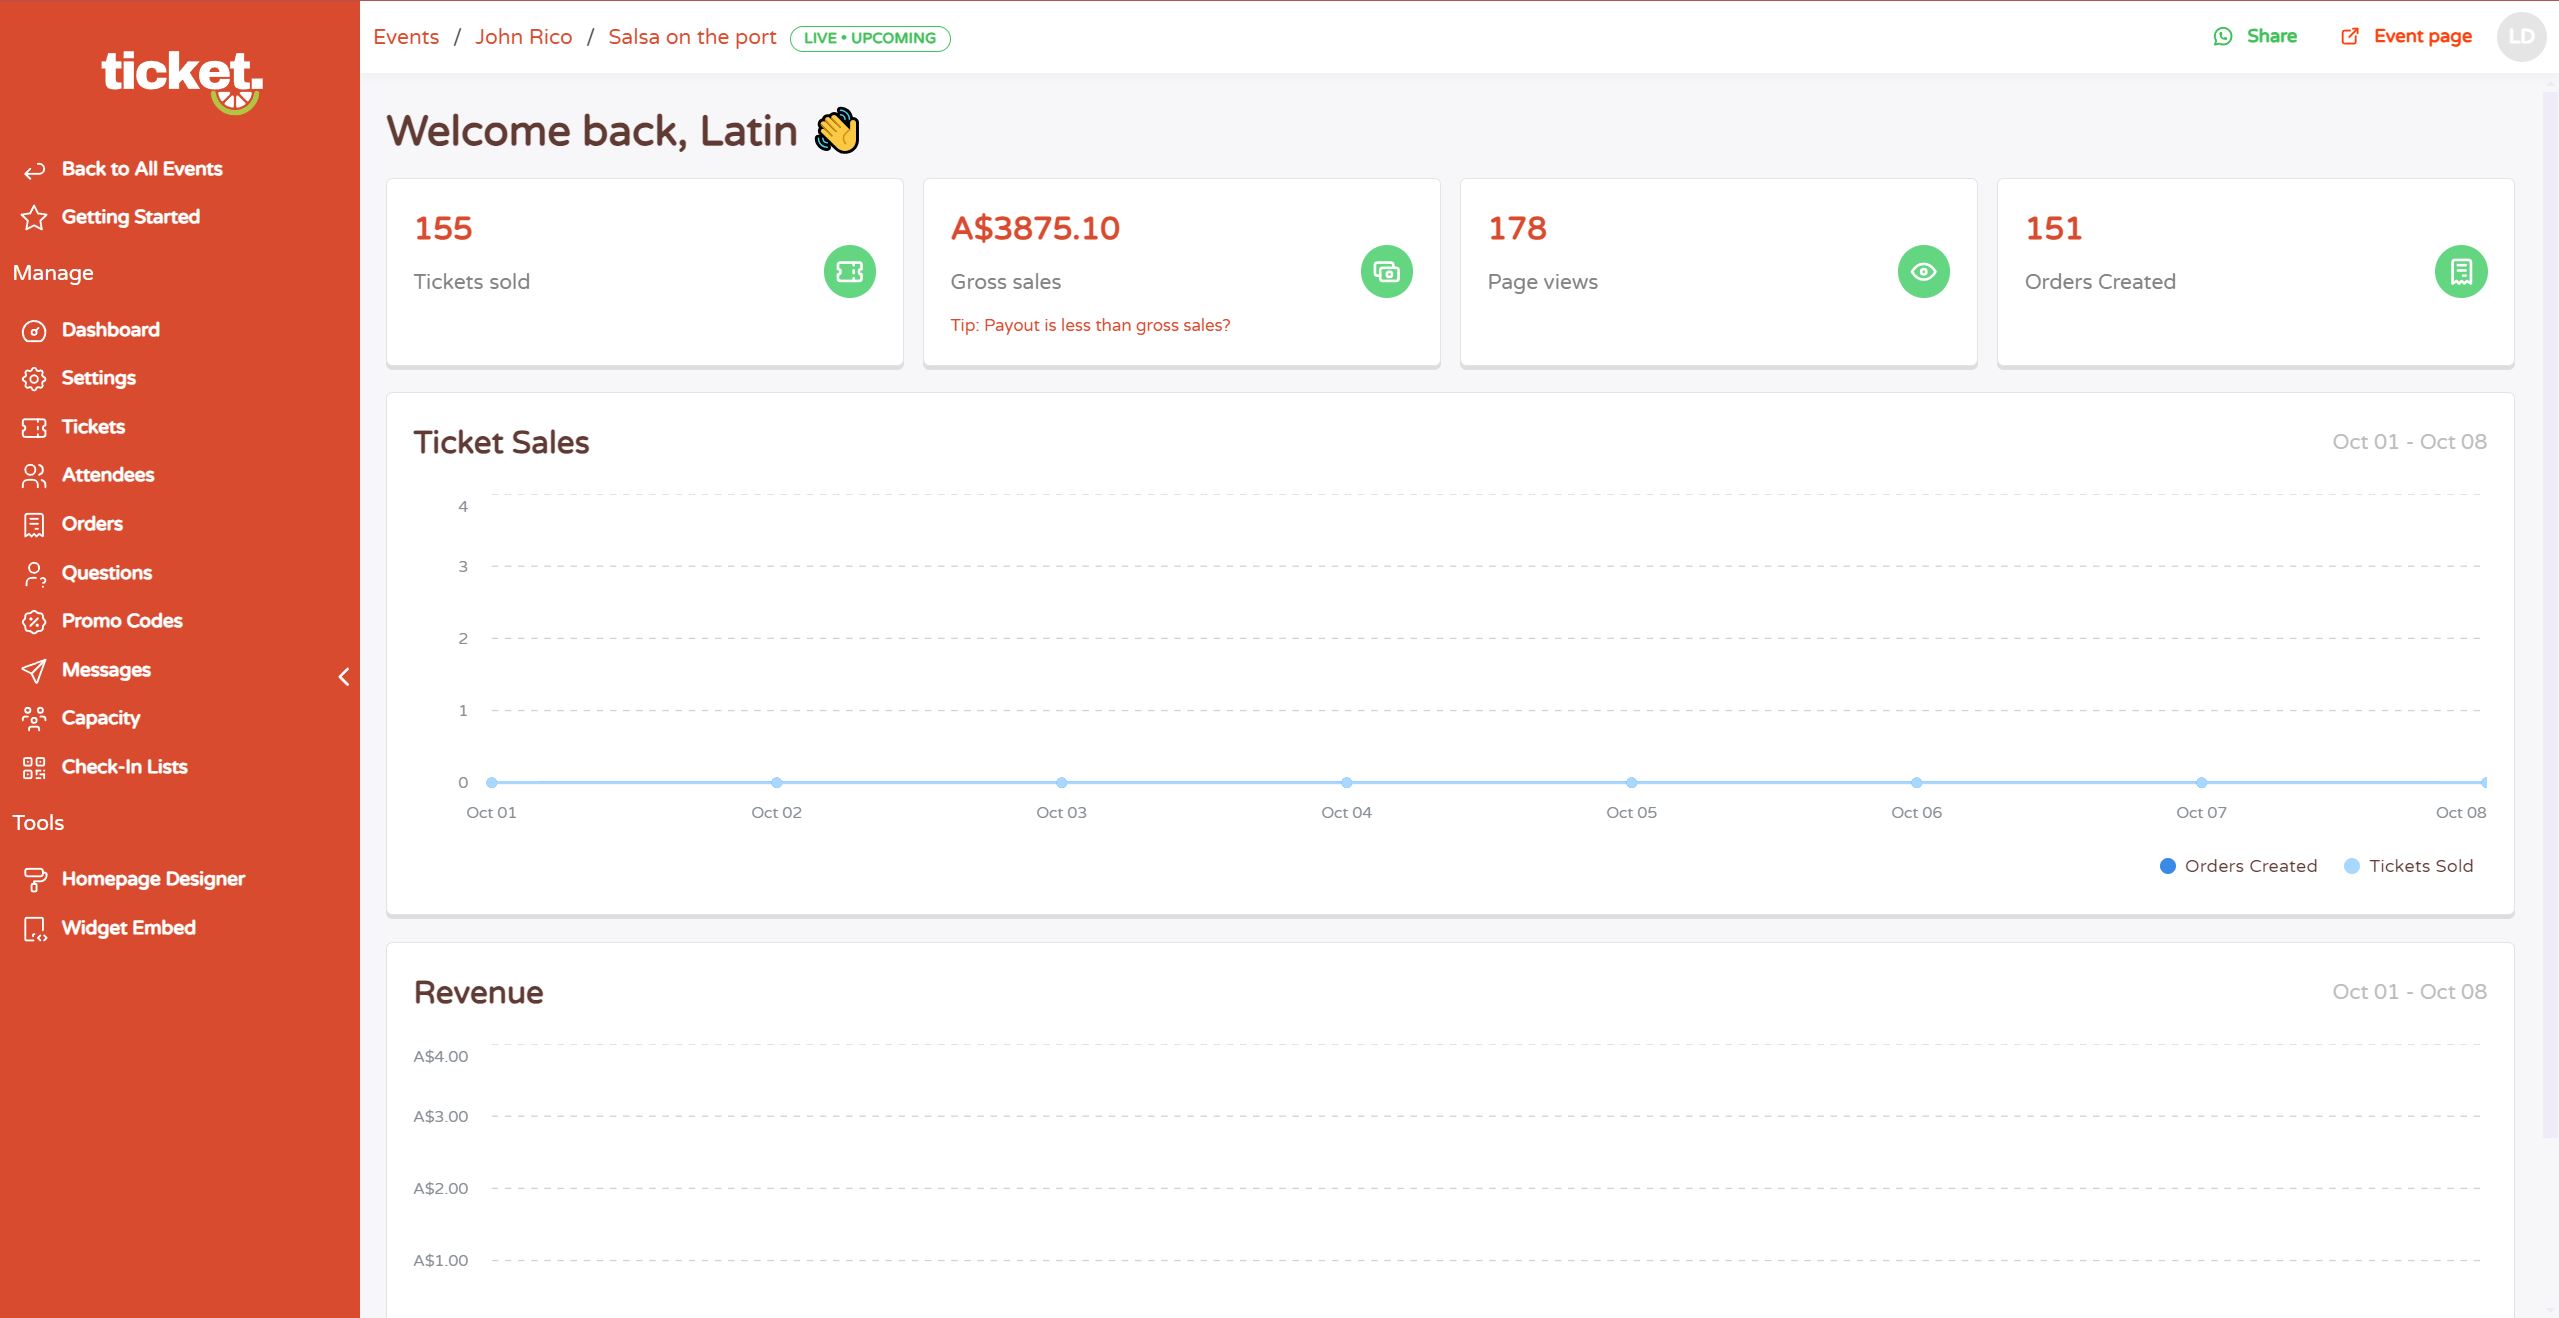Click the Attendees people icon
This screenshot has width=2559, height=1318.
(x=34, y=476)
